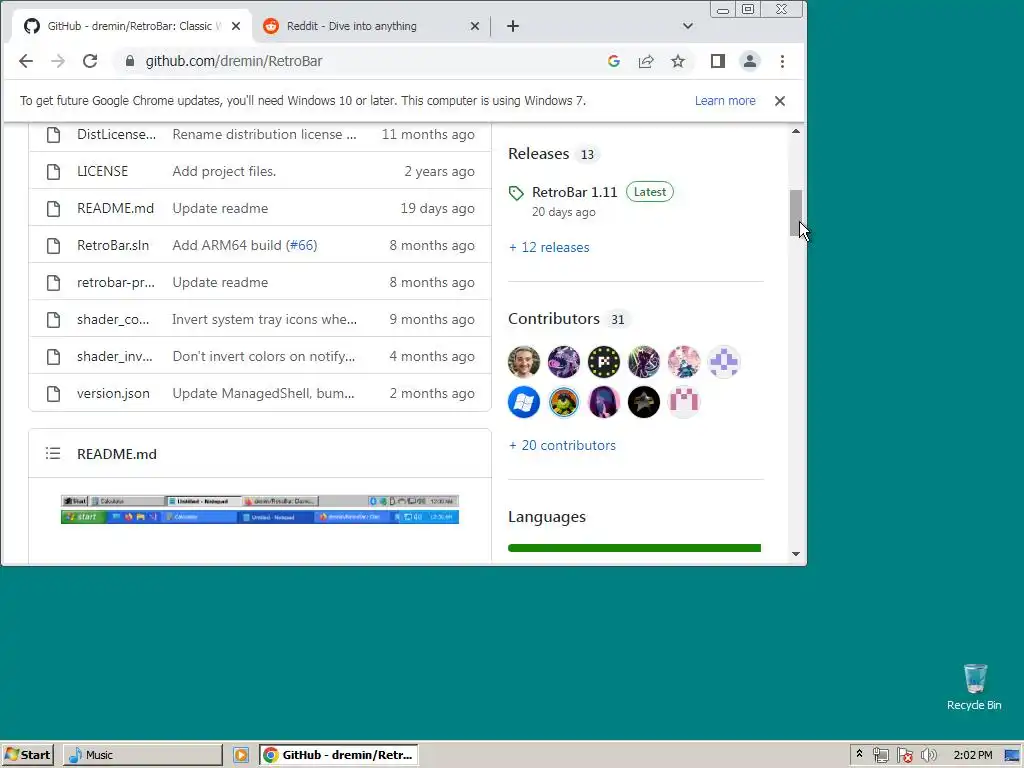Screen dimensions: 1024x768
Task: Click the padlock site info icon
Action: pos(130,61)
